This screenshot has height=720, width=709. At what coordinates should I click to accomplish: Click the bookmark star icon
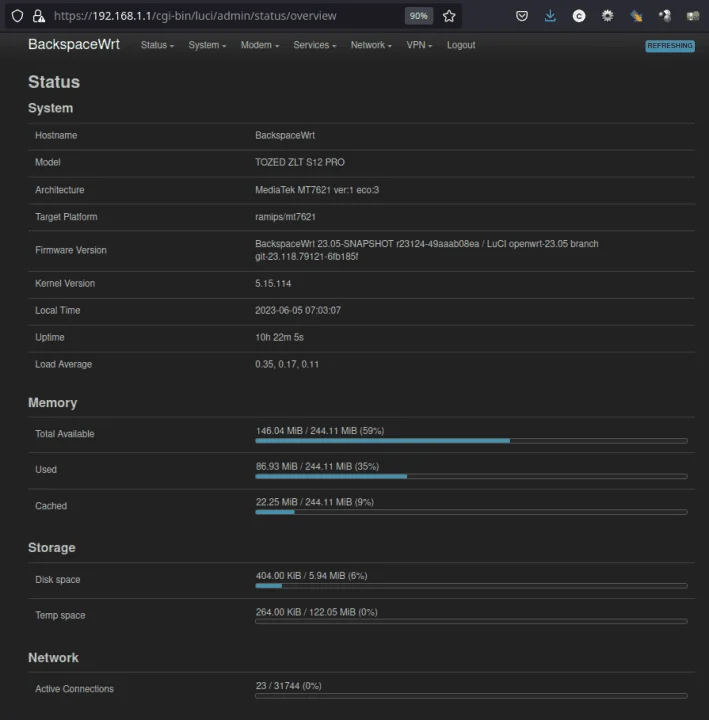(449, 16)
